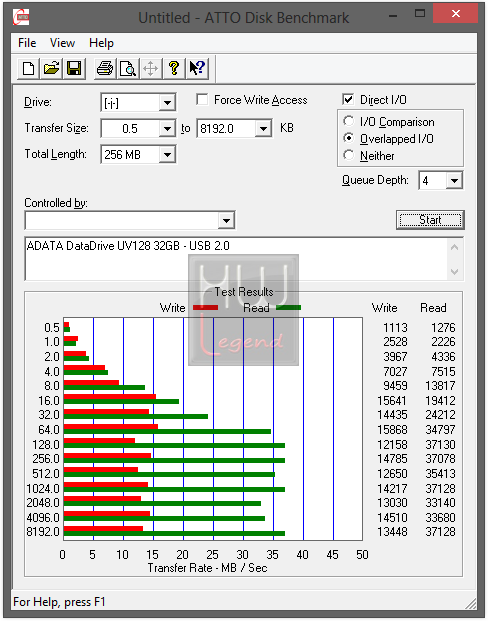
Task: Click the move crosshair toolbar icon
Action: tap(151, 69)
